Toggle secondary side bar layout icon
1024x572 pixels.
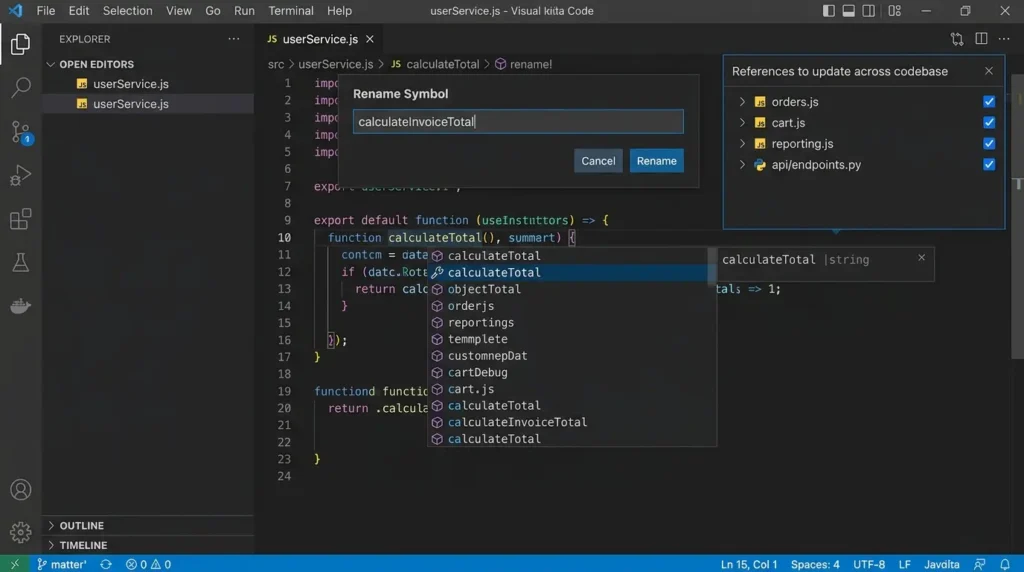tap(869, 11)
